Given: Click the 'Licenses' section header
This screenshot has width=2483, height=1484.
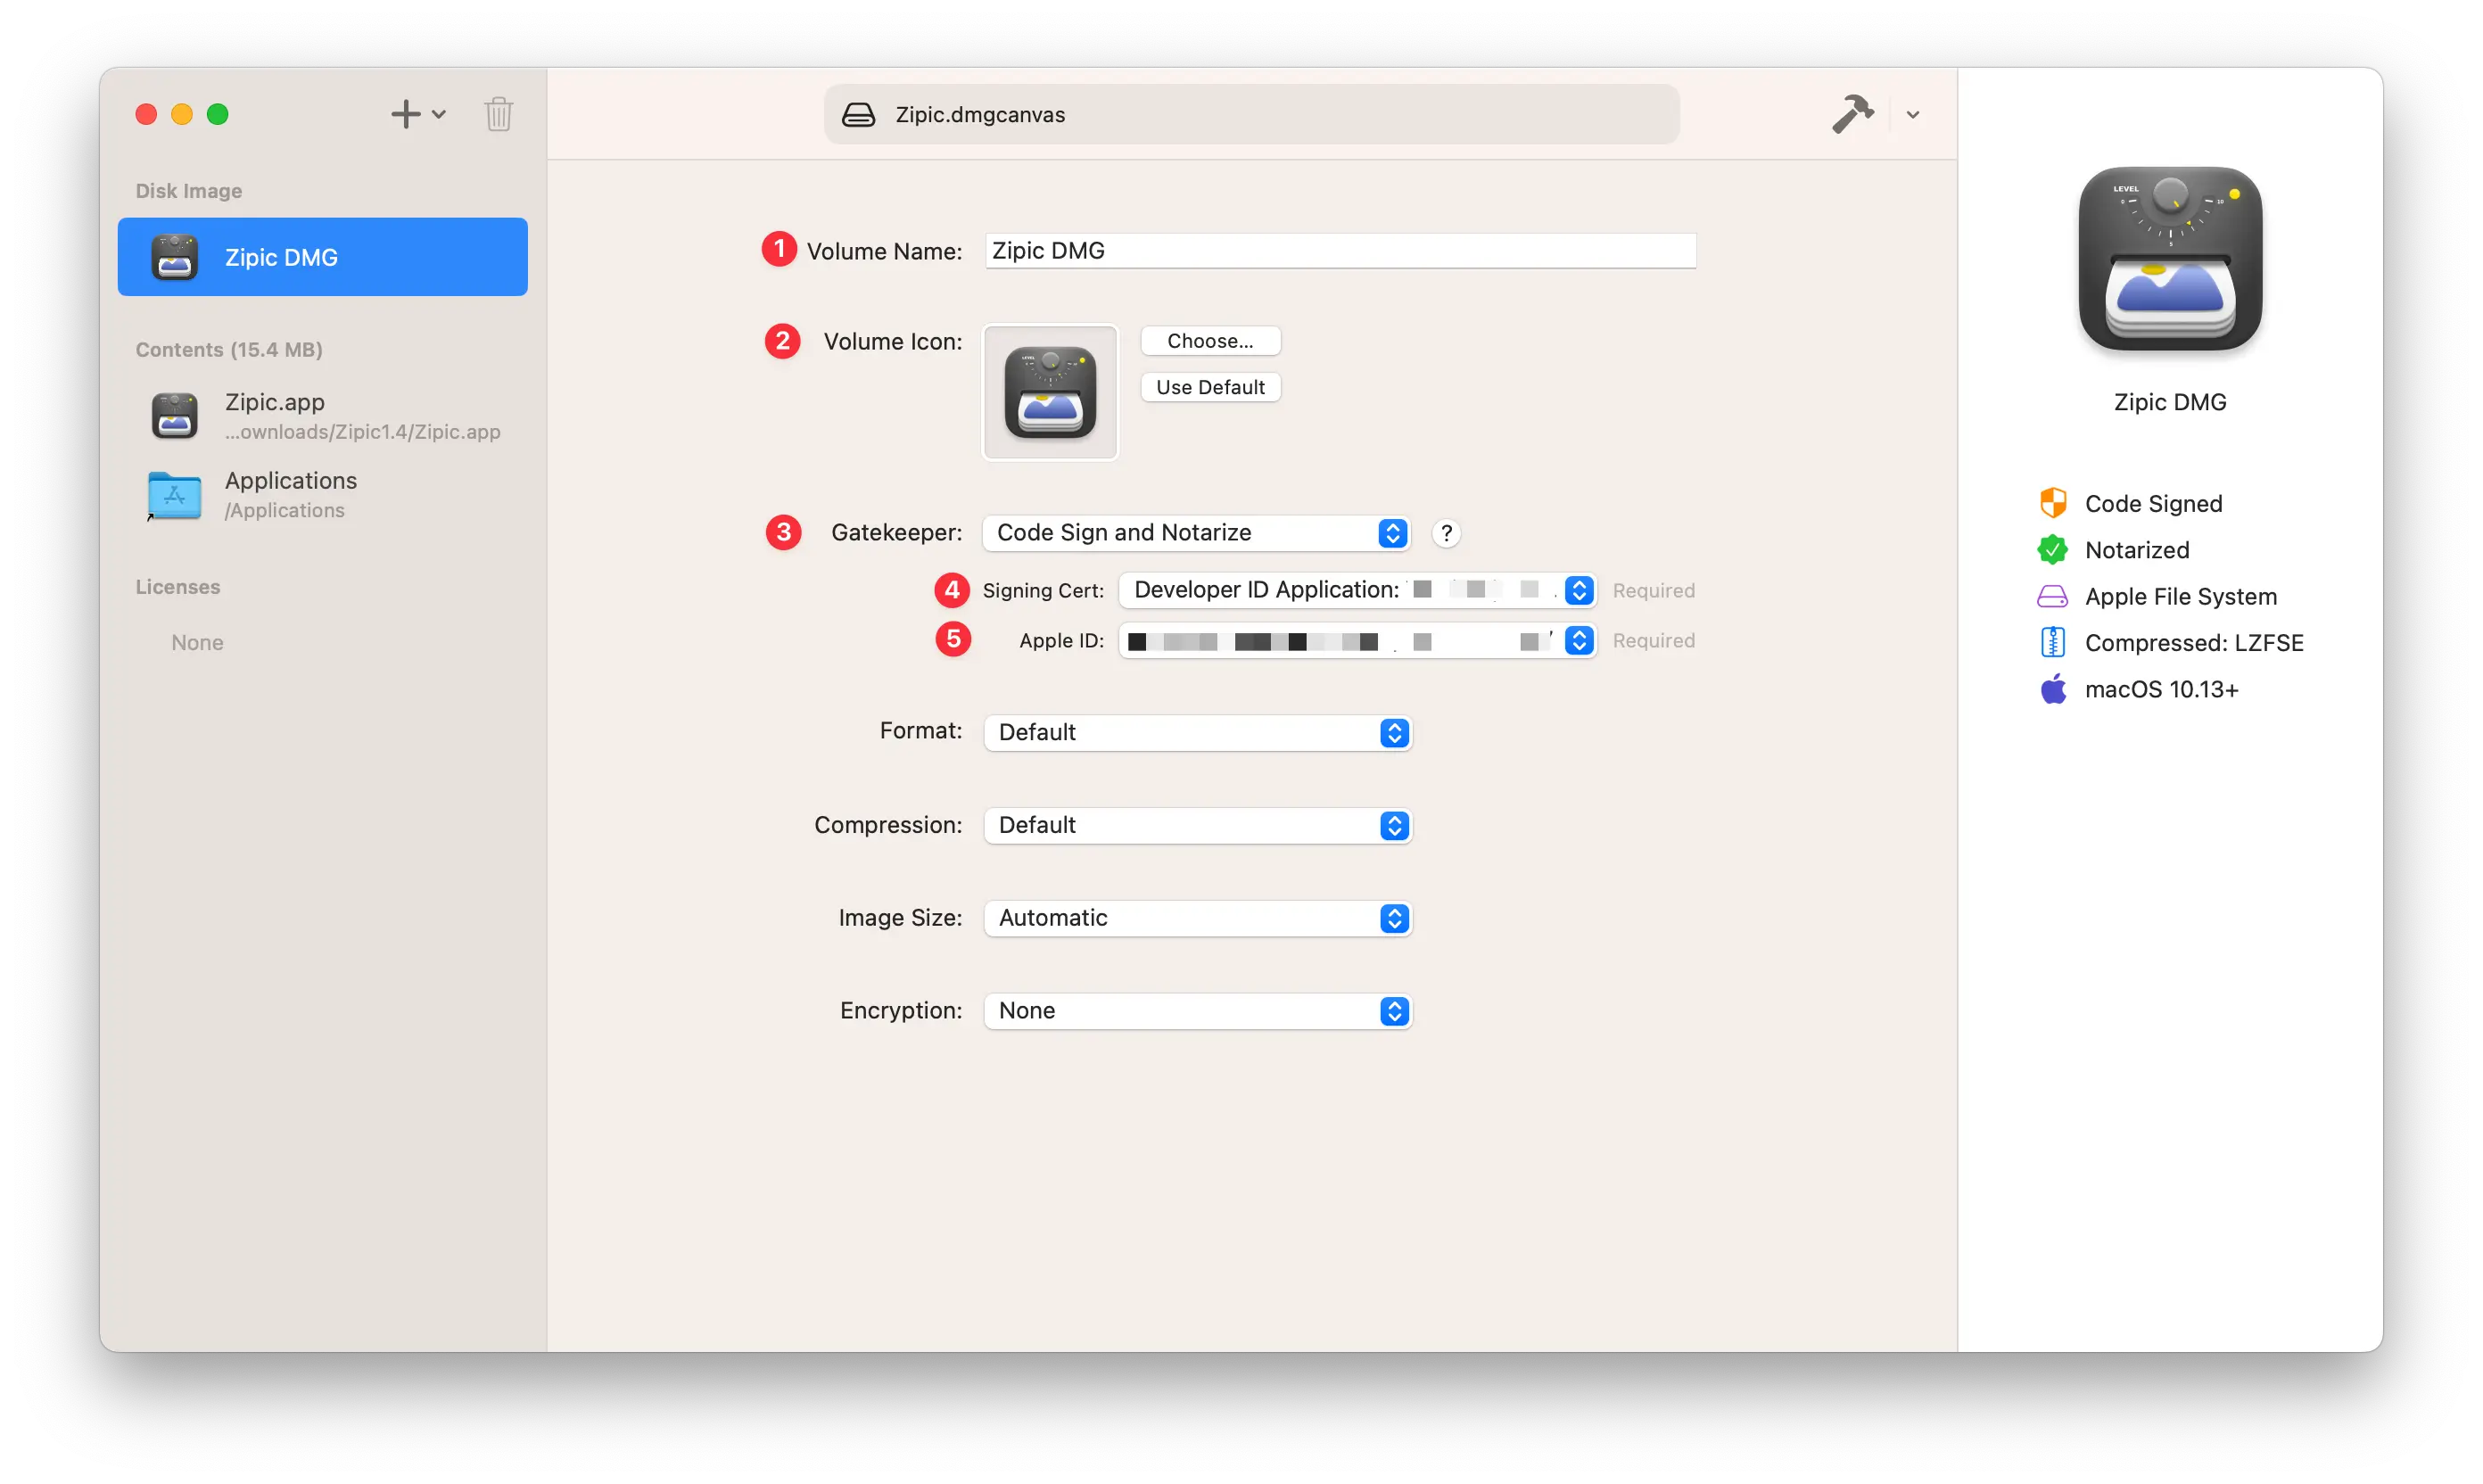Looking at the screenshot, I should (178, 587).
